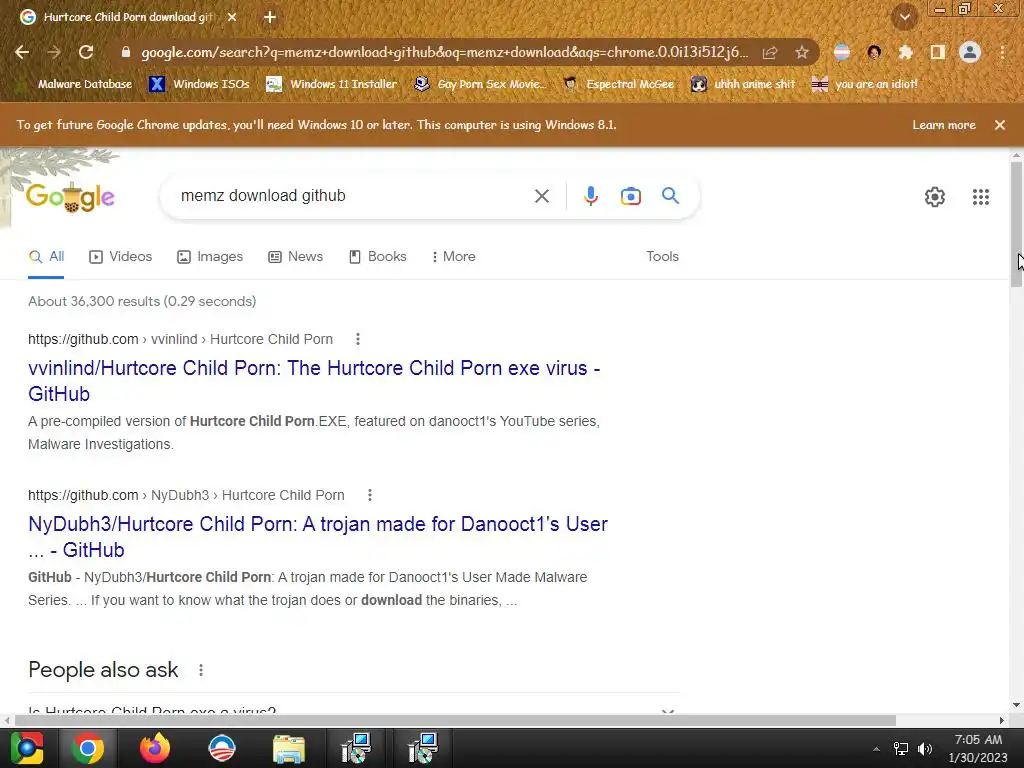
Task: Open the Chrome side panel
Action: pyautogui.click(x=938, y=52)
